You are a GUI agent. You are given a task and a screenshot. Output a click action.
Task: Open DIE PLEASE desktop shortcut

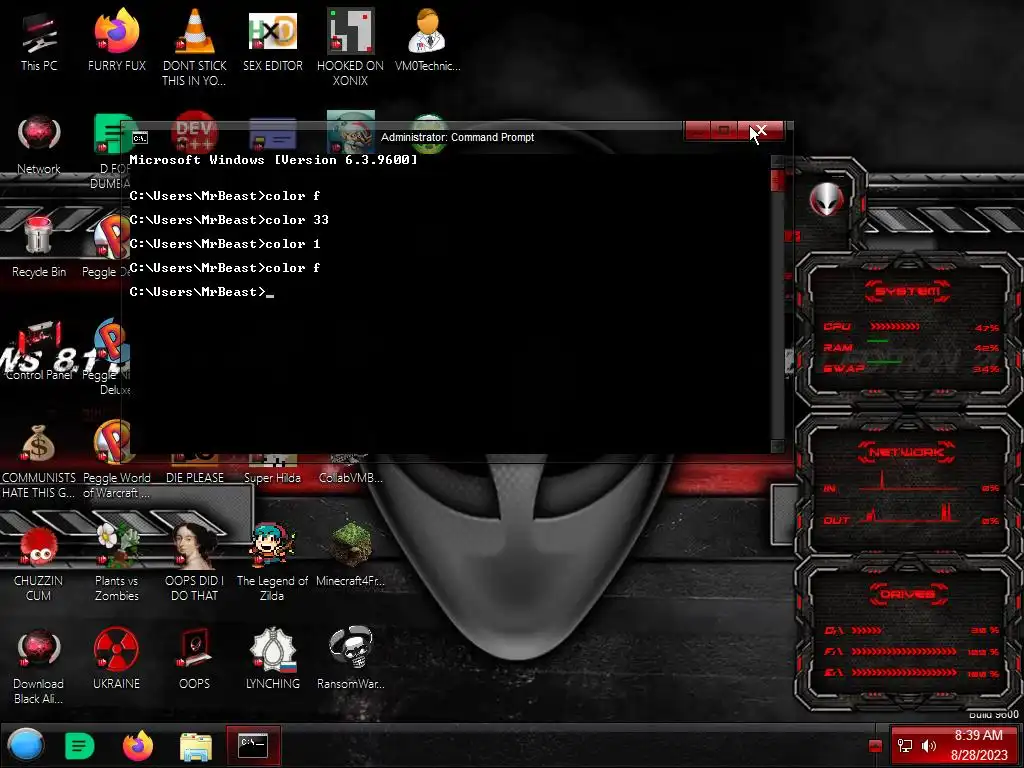[195, 470]
